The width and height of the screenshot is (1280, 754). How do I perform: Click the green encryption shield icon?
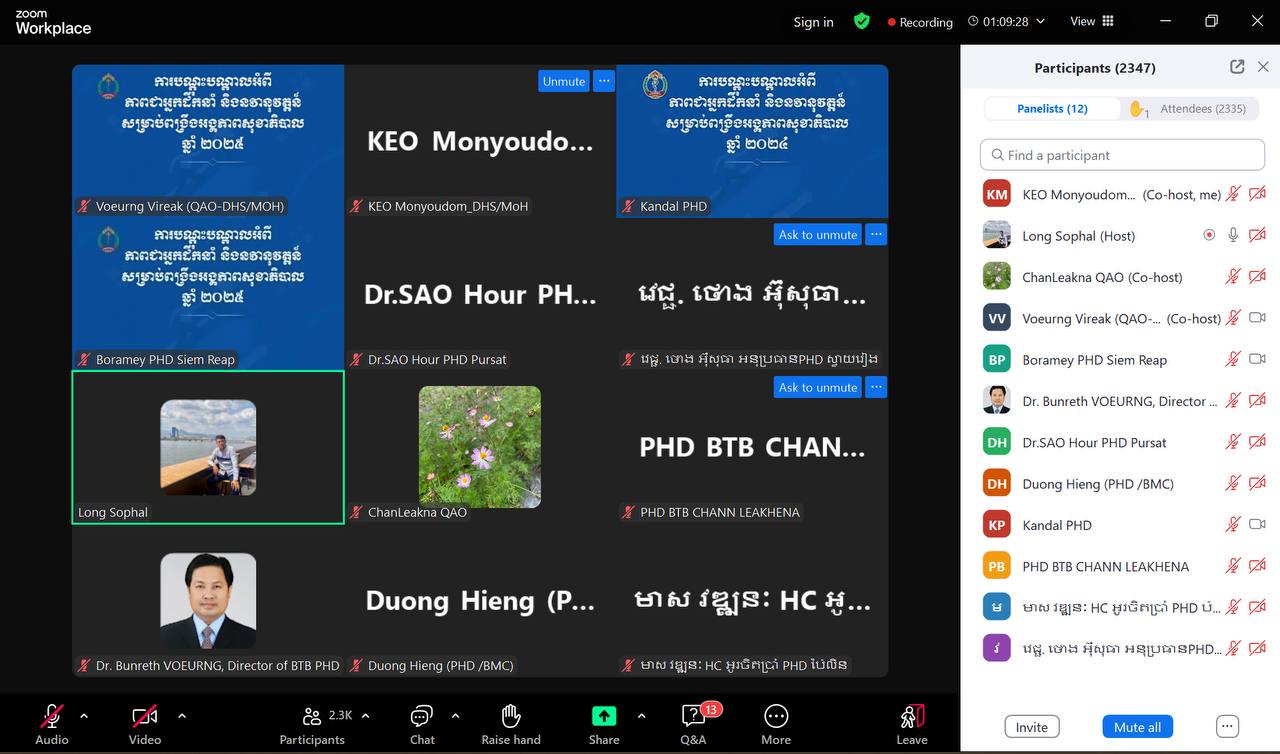tap(861, 21)
